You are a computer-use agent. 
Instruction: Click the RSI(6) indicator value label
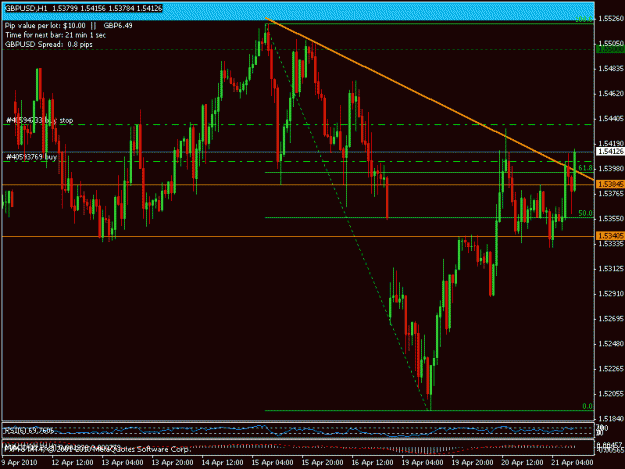(x=29, y=431)
